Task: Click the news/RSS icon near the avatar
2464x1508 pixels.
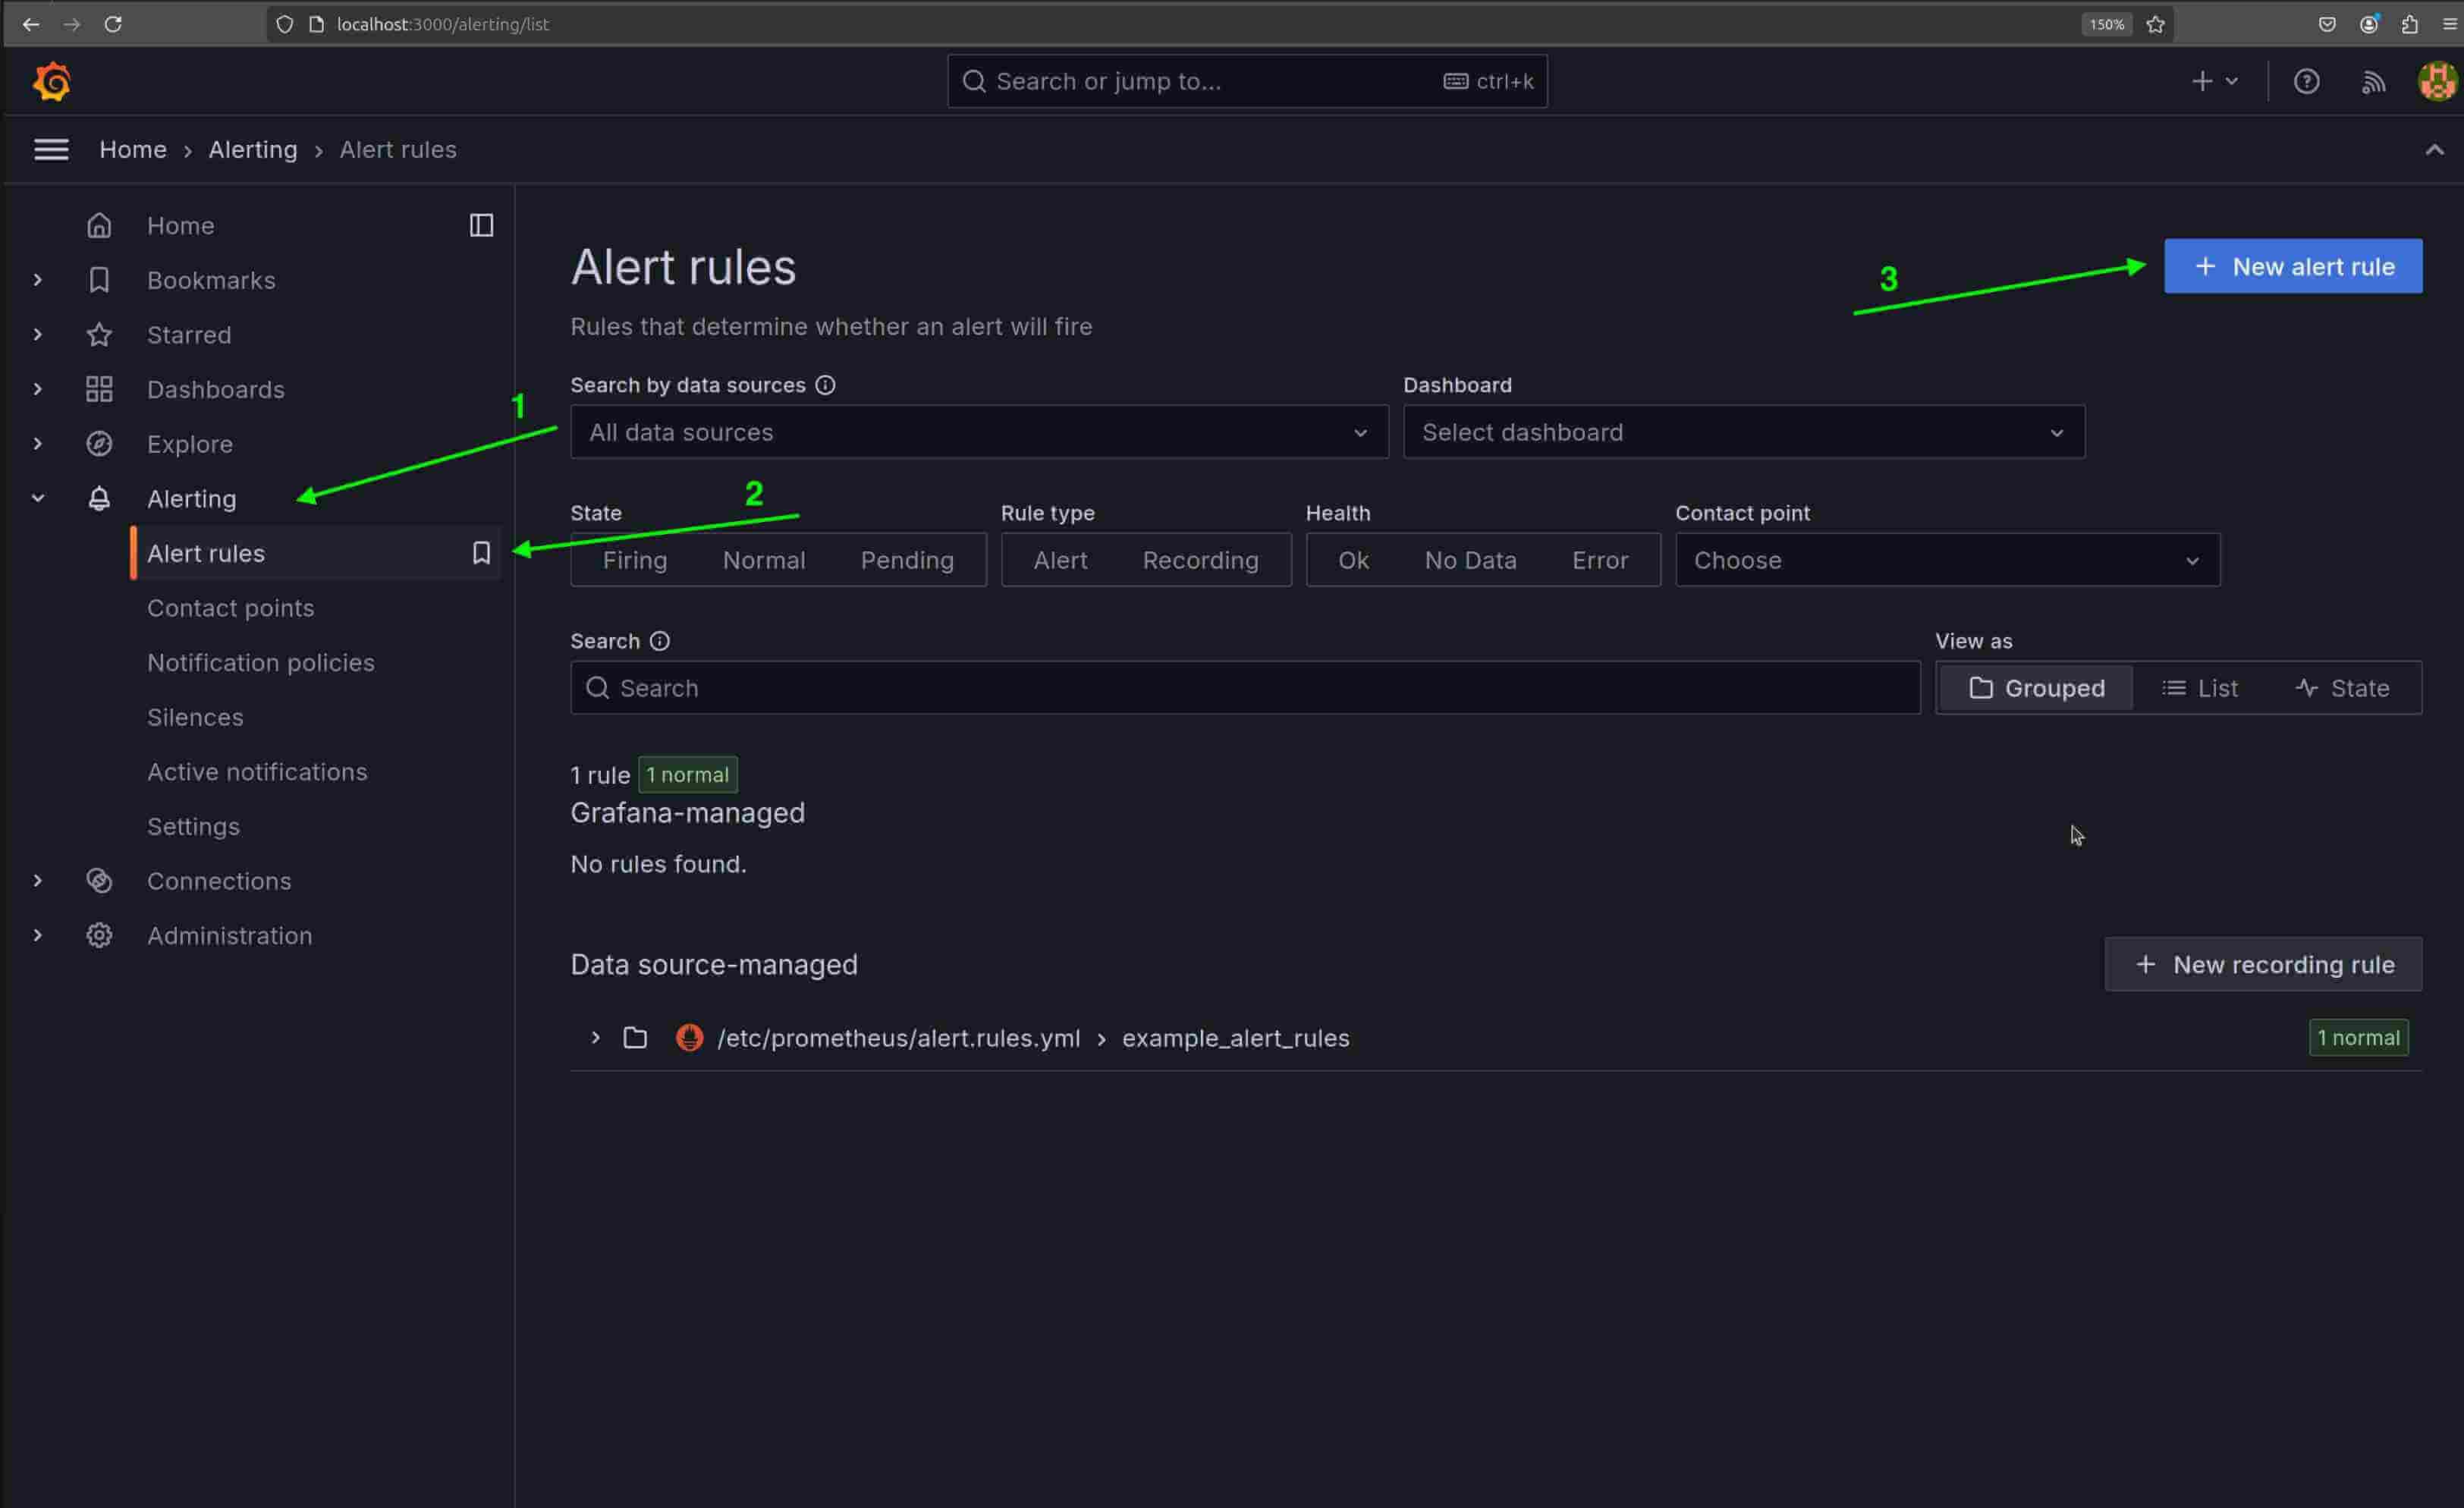Action: [x=2372, y=81]
